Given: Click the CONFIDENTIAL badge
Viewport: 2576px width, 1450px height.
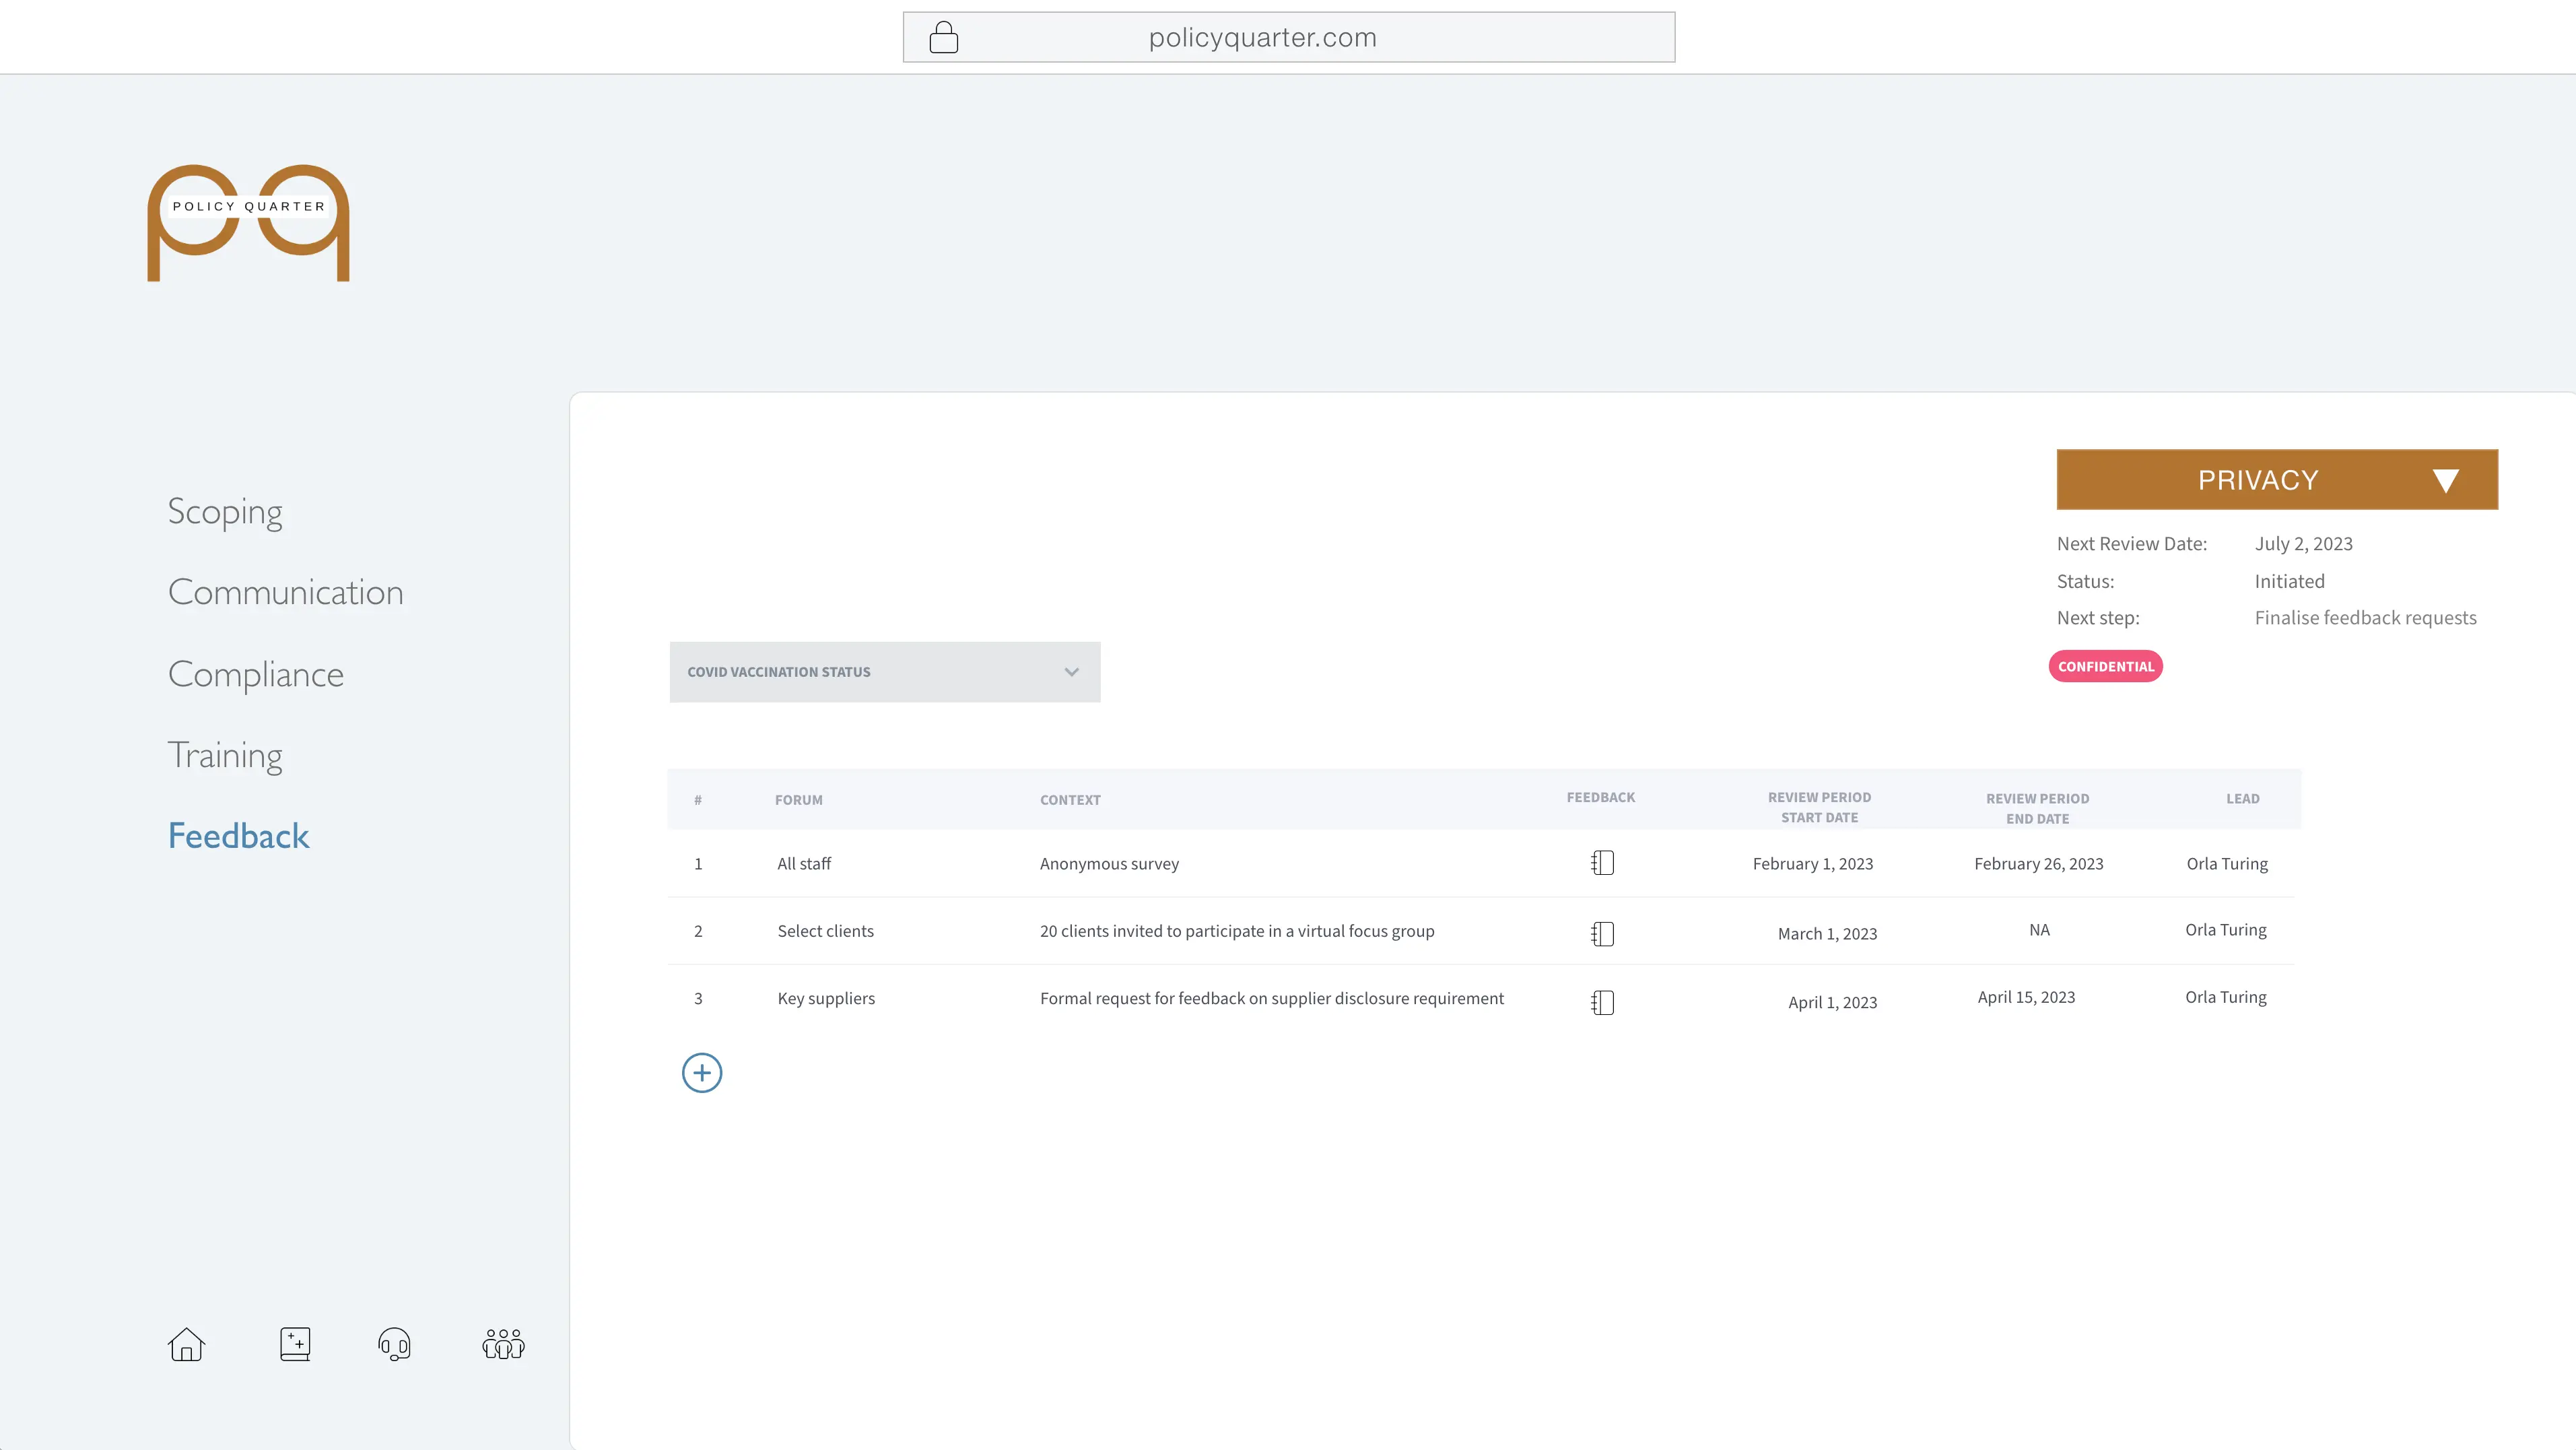Looking at the screenshot, I should pyautogui.click(x=2106, y=666).
